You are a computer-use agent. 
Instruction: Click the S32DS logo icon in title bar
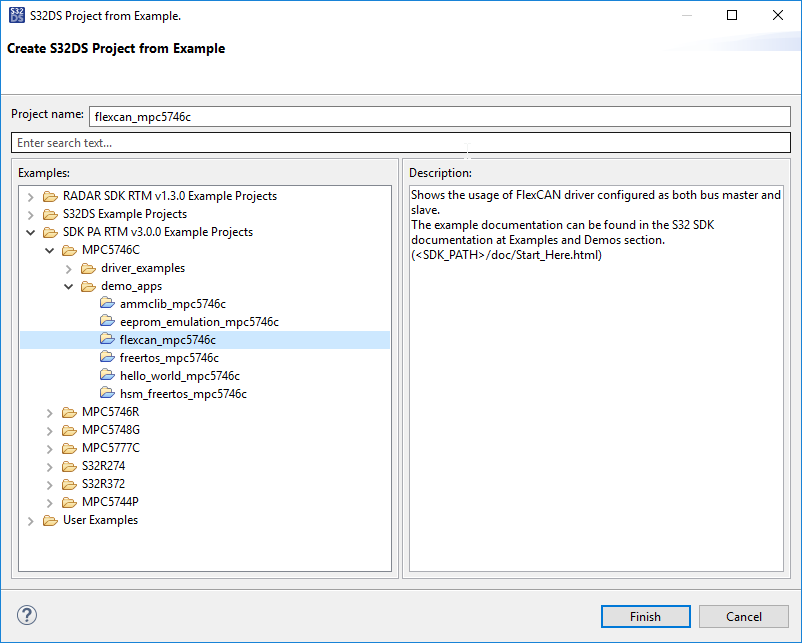point(17,16)
